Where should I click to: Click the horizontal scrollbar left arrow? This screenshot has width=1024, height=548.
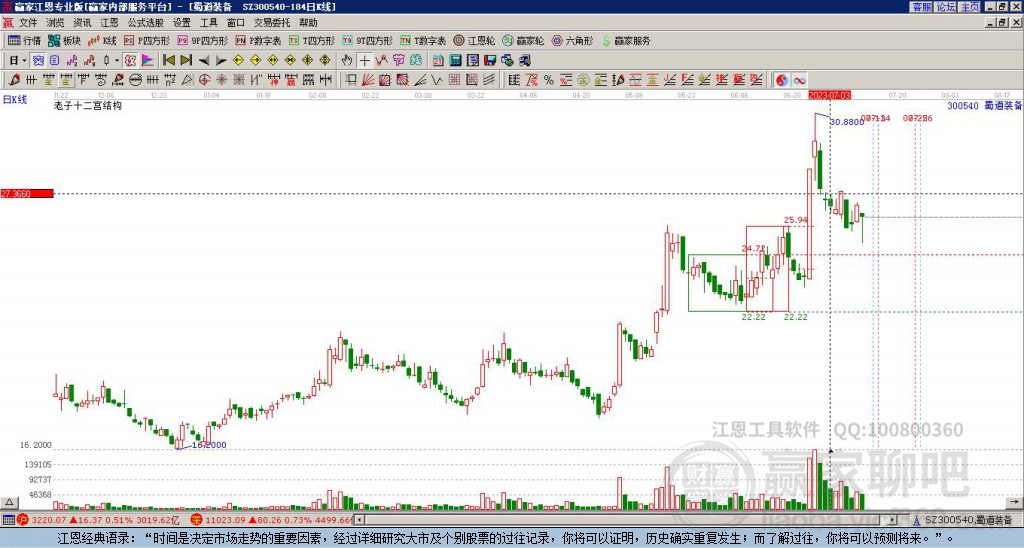coord(359,520)
